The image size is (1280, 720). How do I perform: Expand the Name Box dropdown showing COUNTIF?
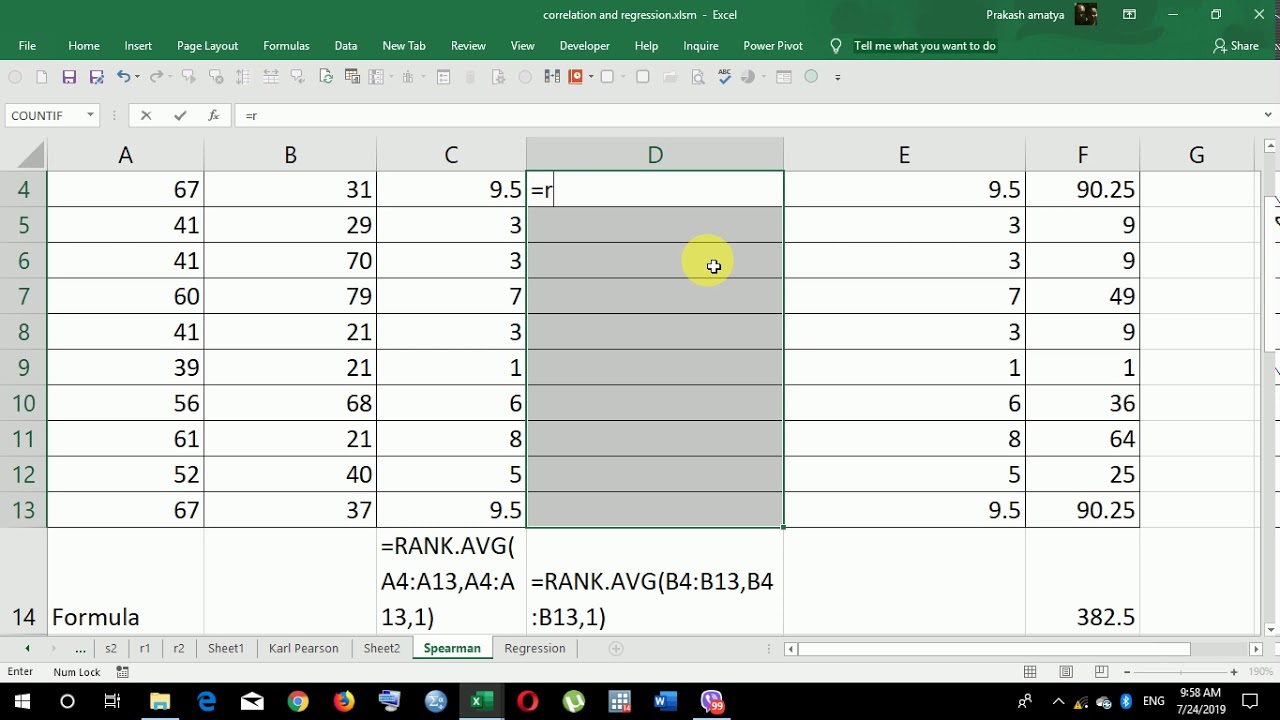pyautogui.click(x=90, y=116)
